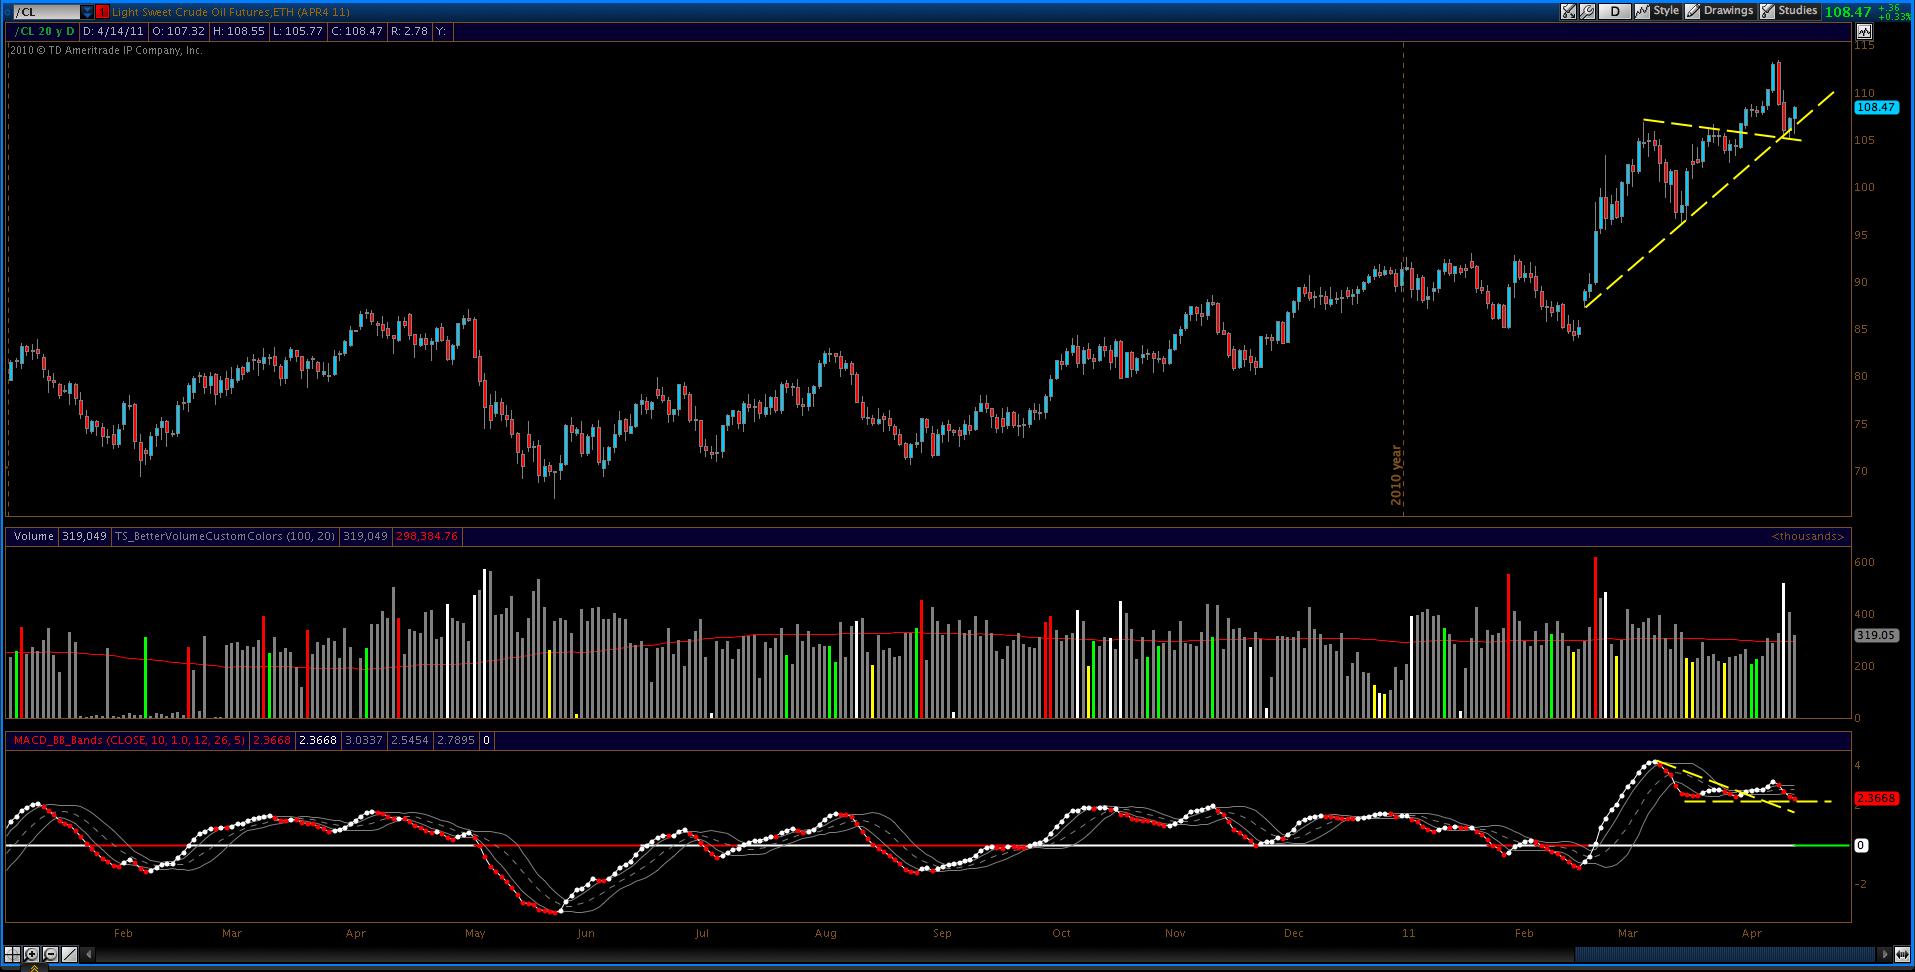Click the D: 4/14/11 date readout

pos(114,31)
